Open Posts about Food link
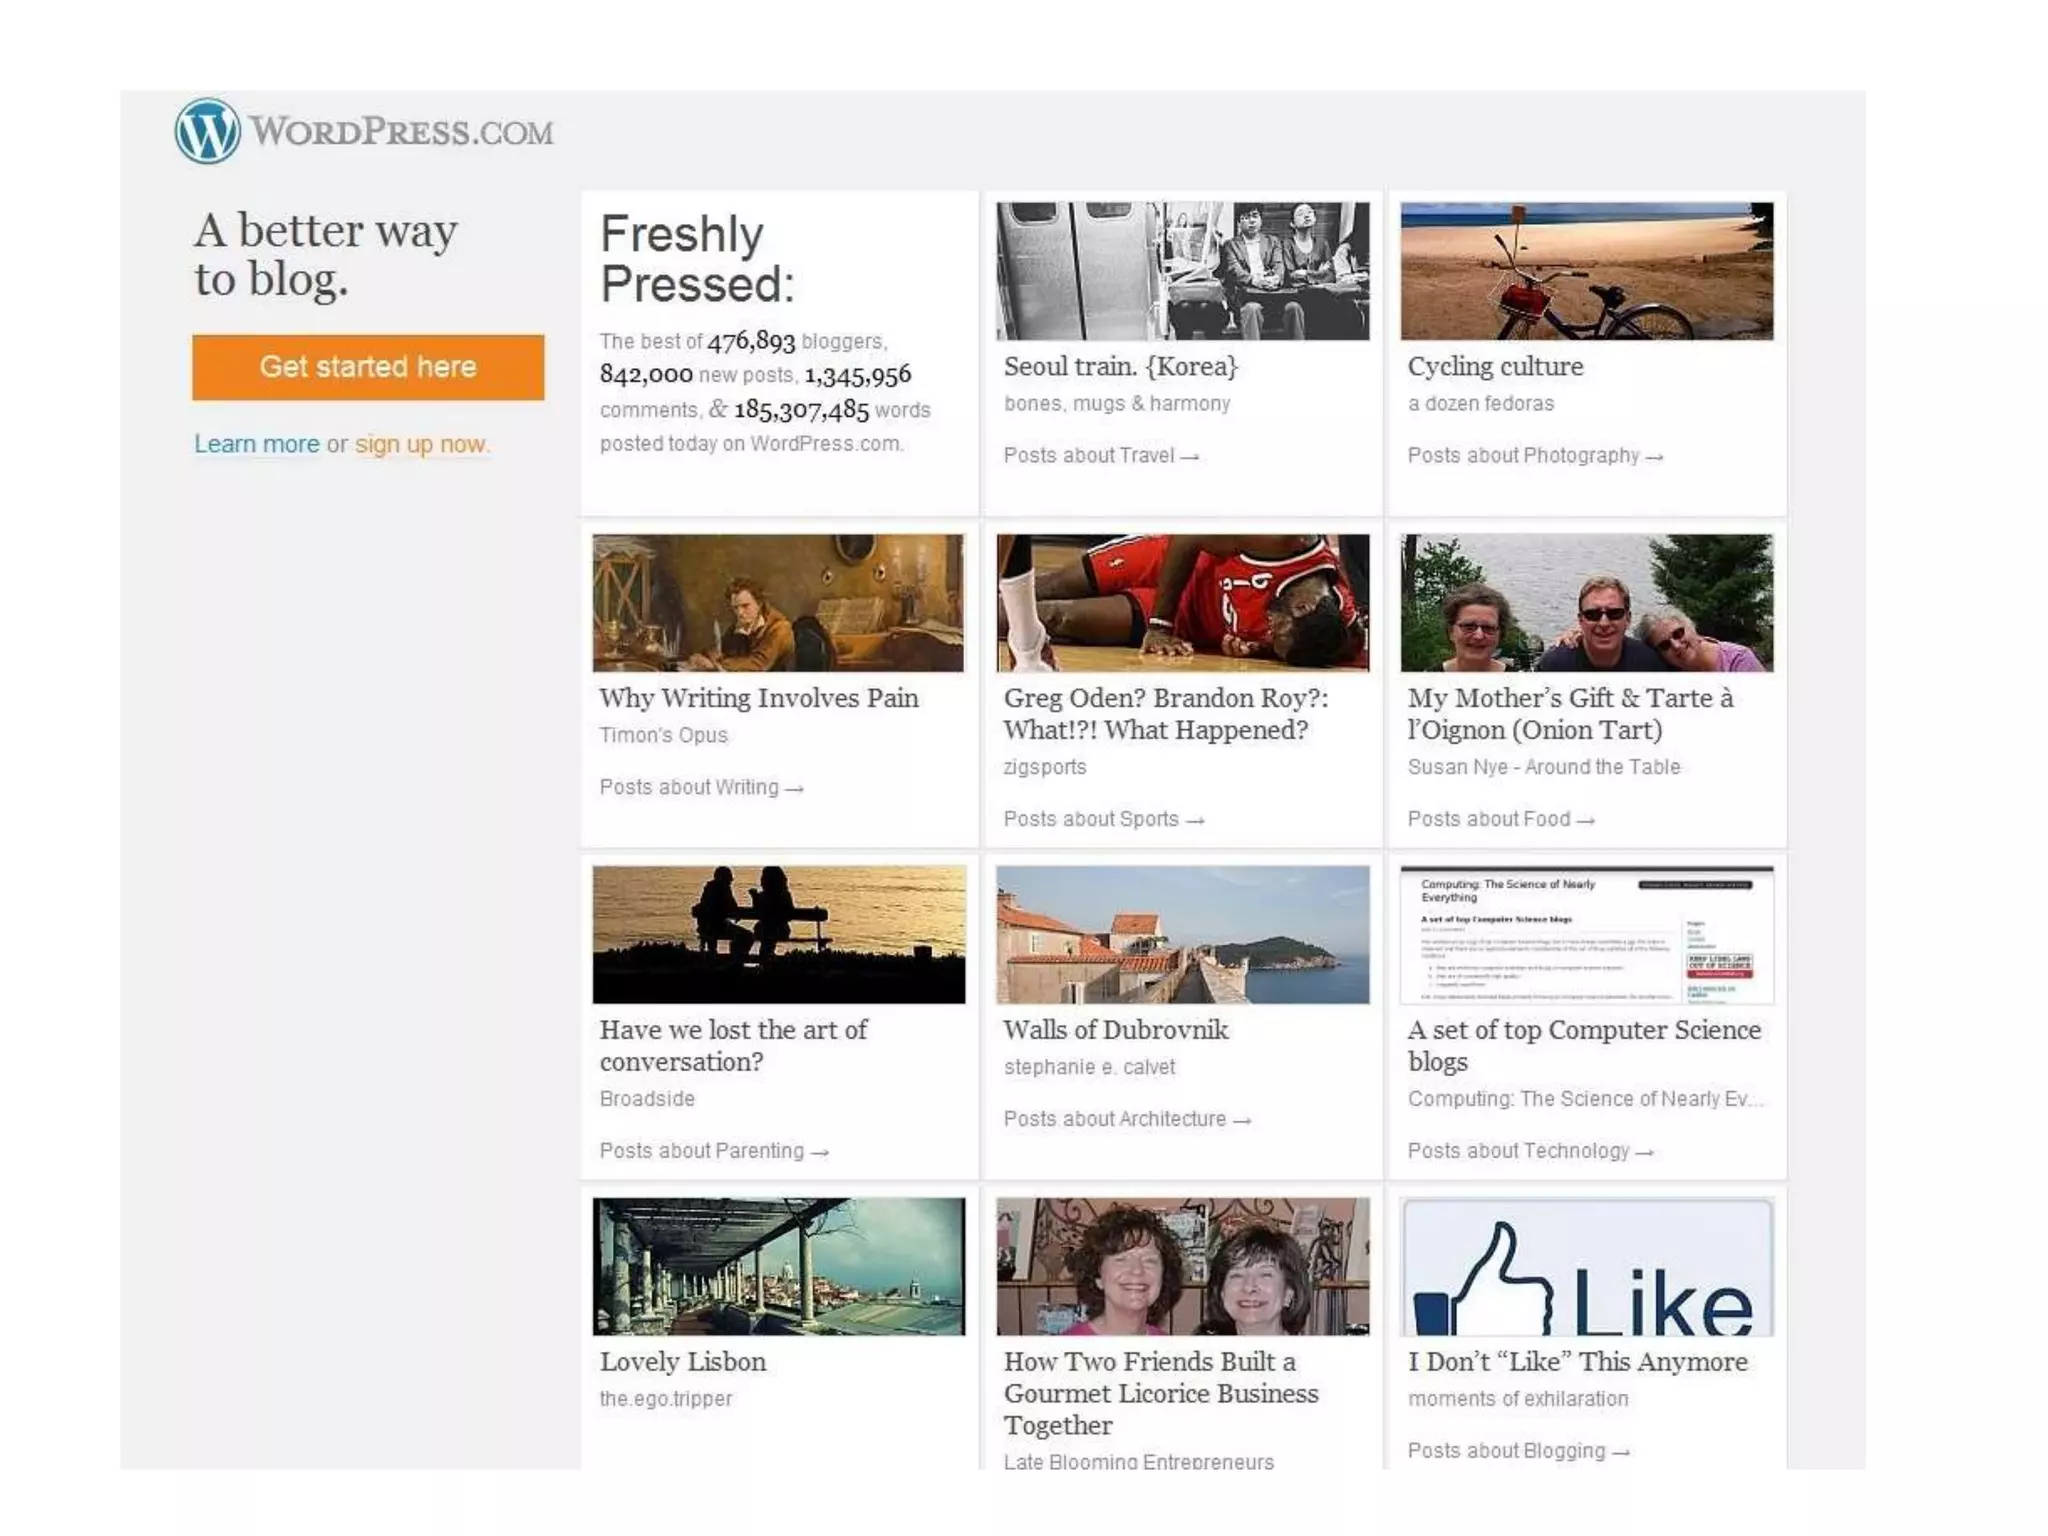This screenshot has width=2048, height=1536. click(1500, 820)
